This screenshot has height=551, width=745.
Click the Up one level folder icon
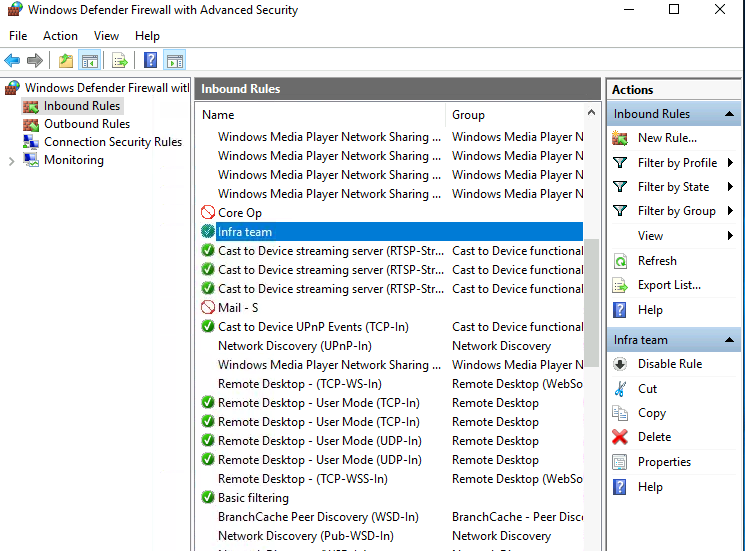66,61
